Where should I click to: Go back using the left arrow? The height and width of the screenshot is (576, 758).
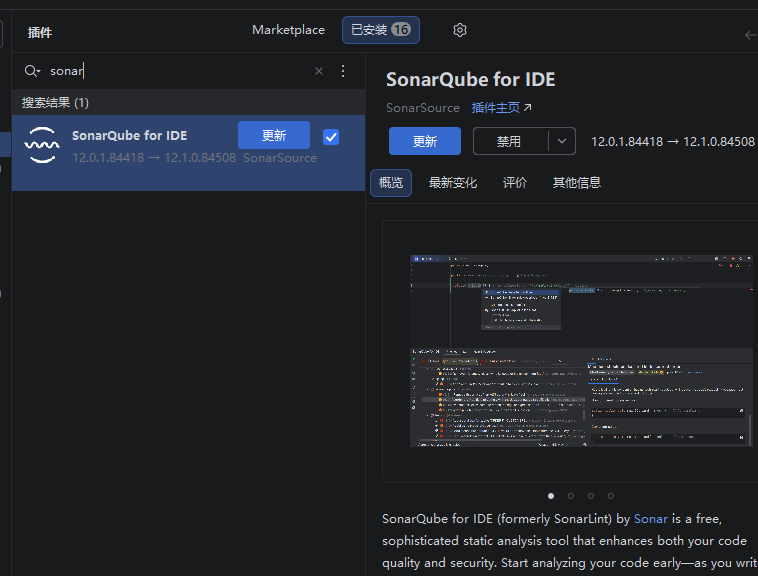(x=751, y=35)
